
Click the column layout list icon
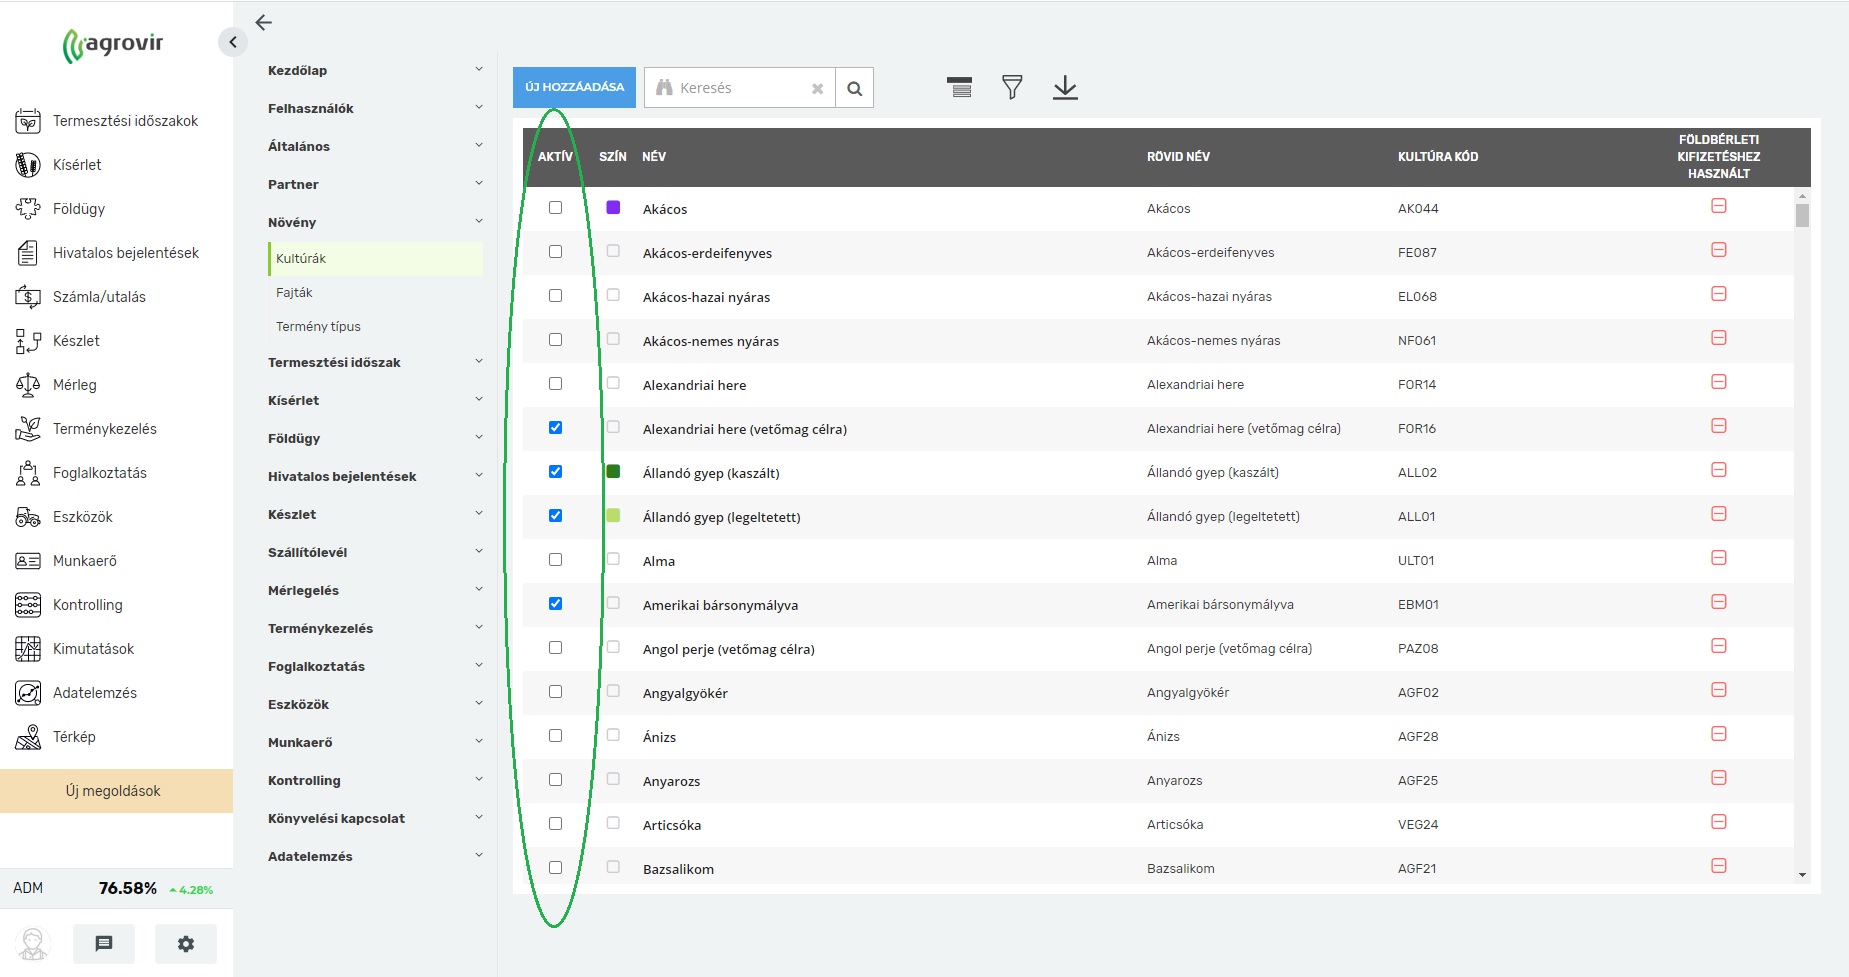click(959, 88)
